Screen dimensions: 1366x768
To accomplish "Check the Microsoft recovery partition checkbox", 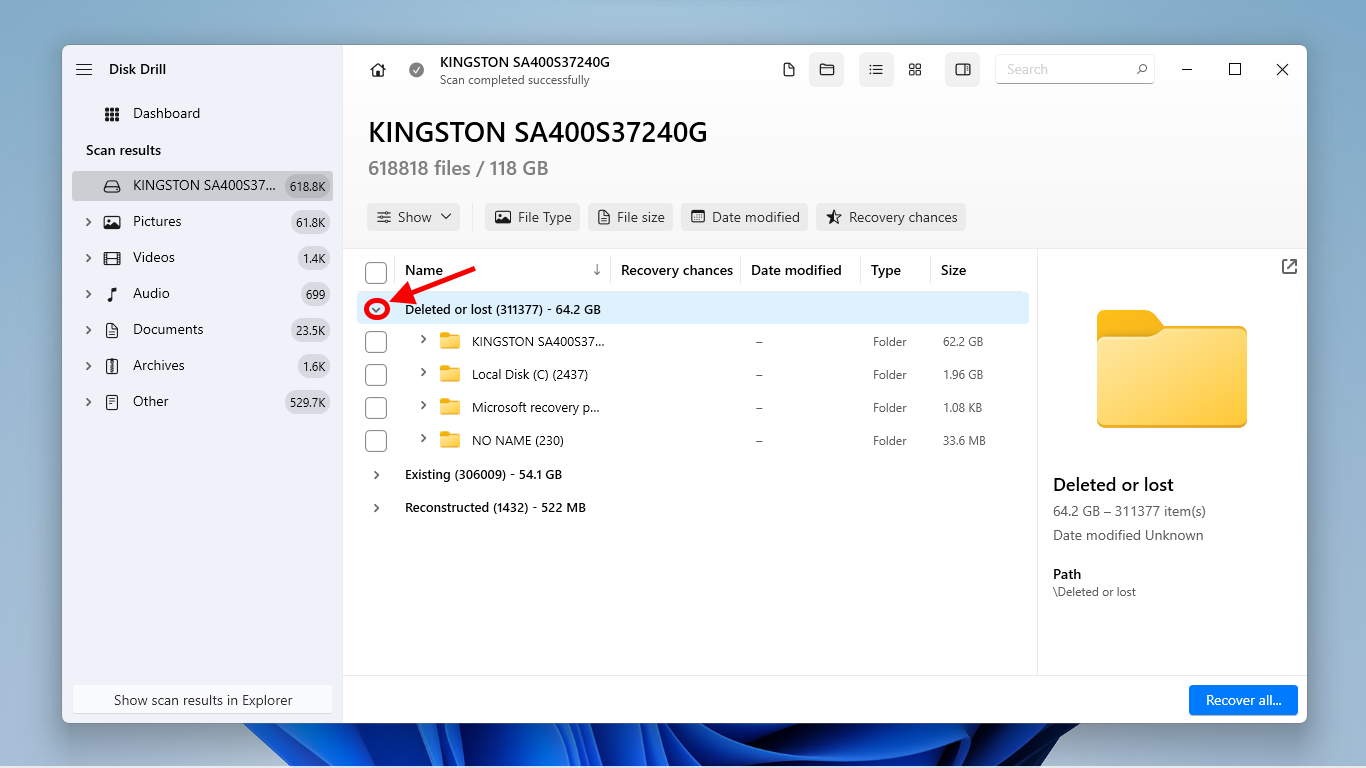I will coord(376,408).
